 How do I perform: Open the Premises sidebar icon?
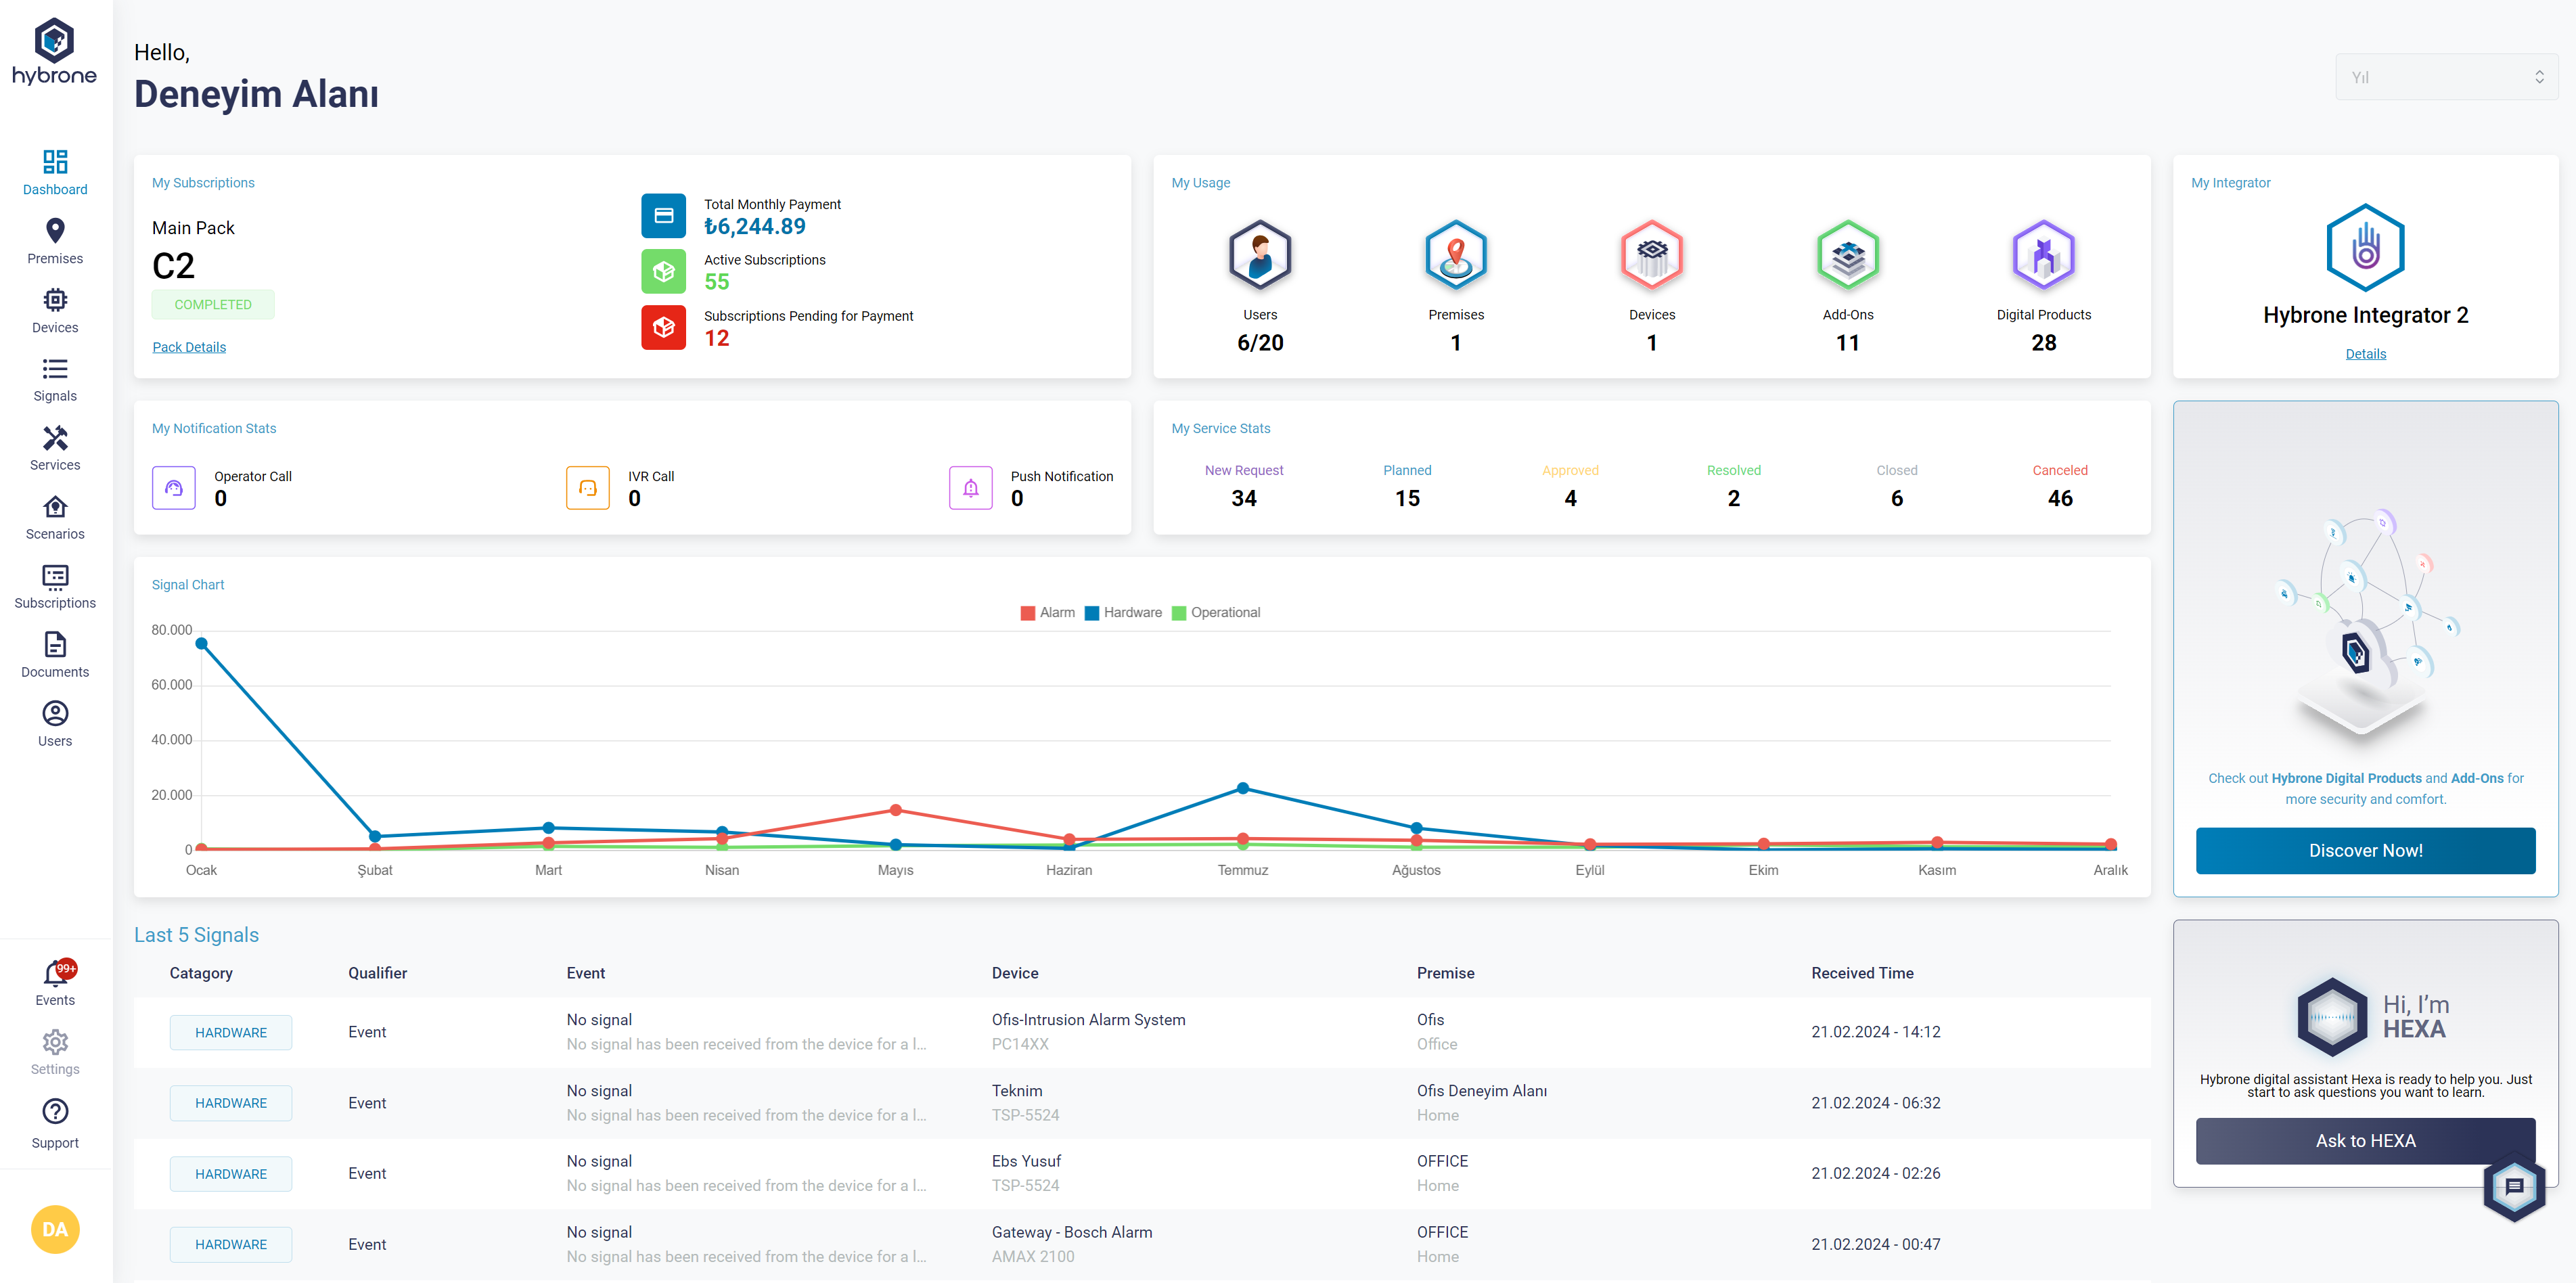[55, 231]
